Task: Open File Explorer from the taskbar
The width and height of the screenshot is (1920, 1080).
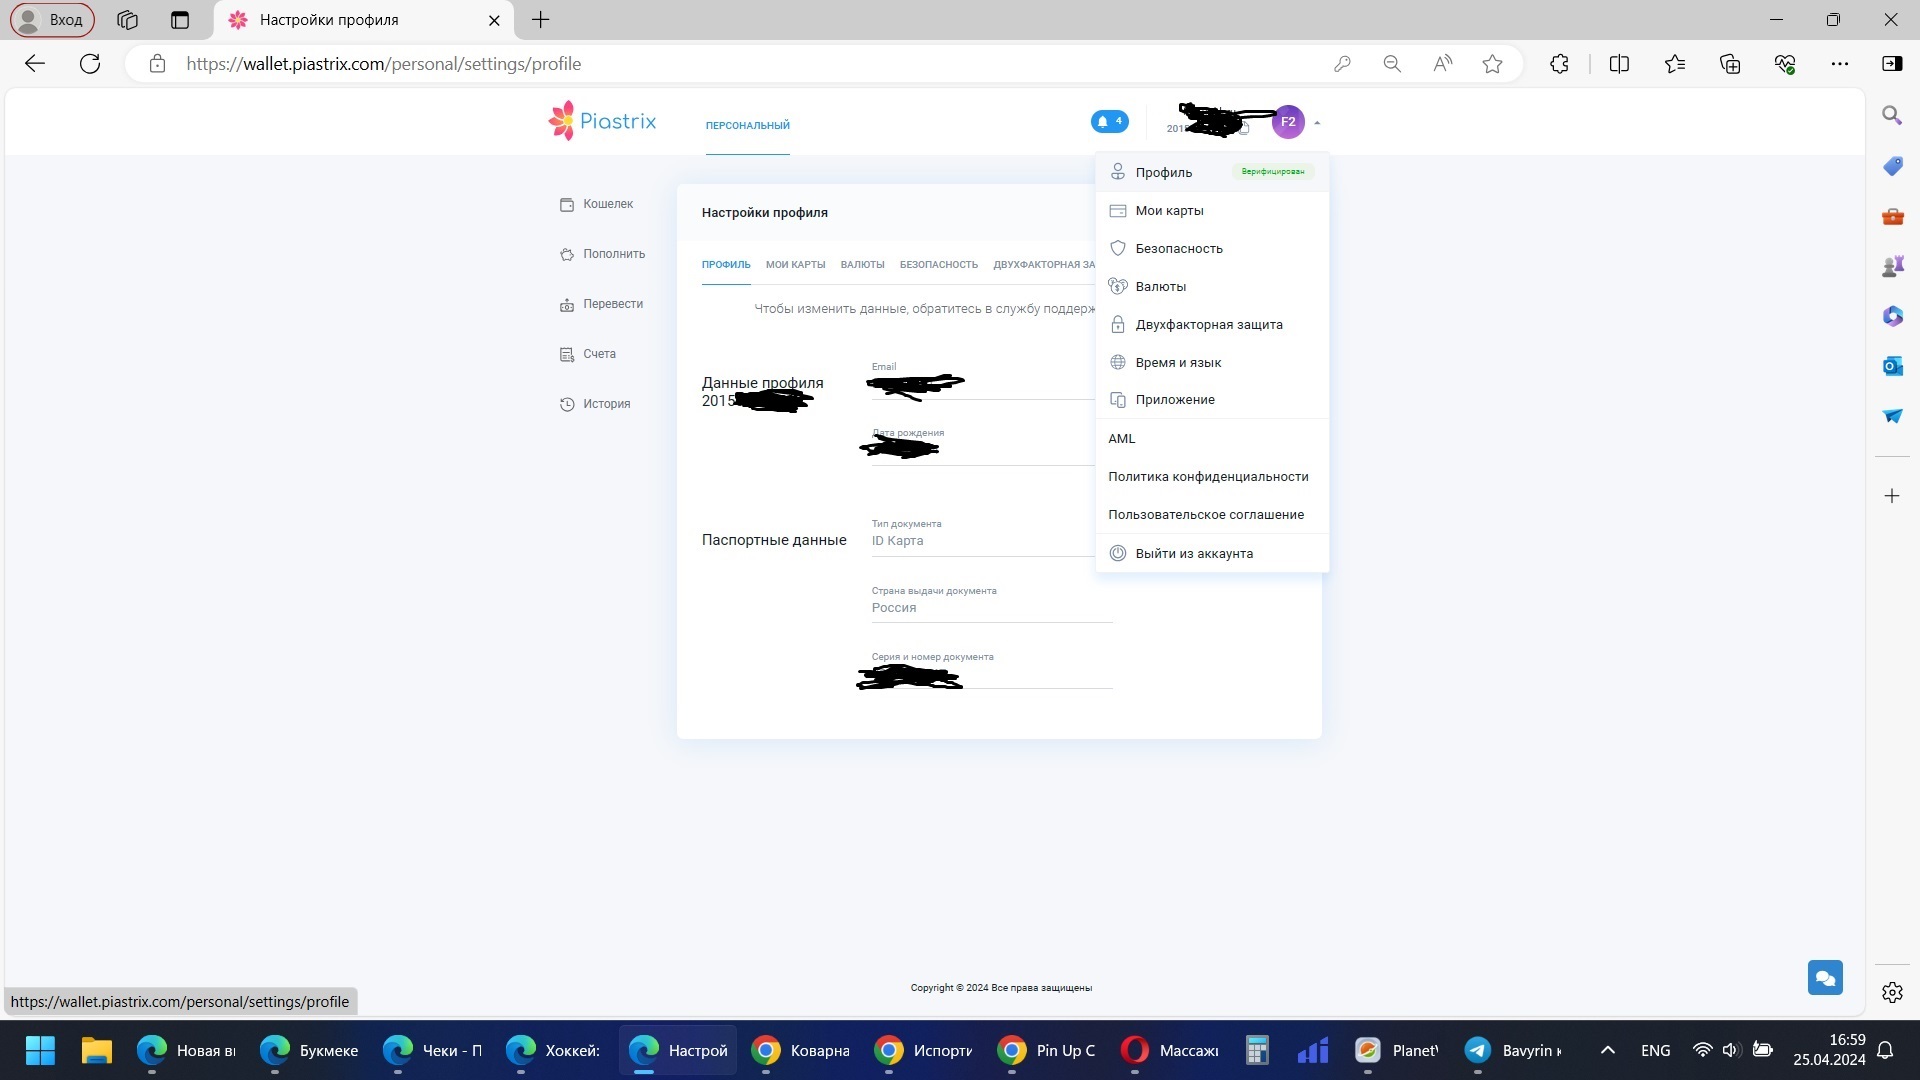Action: tap(96, 1050)
